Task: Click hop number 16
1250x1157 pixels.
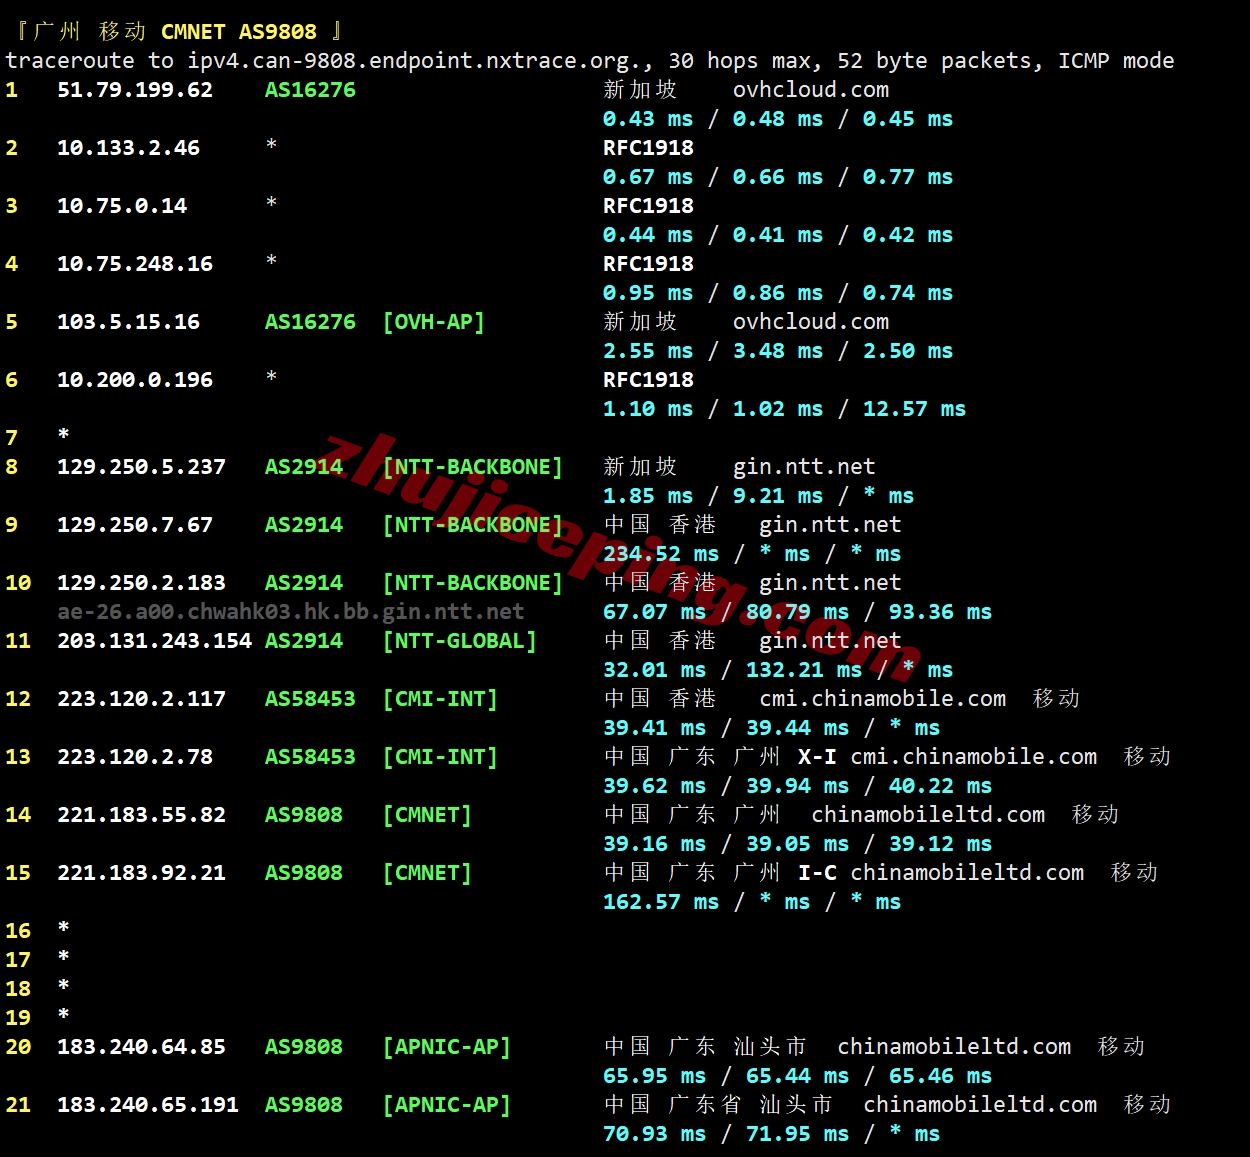Action: click(x=18, y=931)
